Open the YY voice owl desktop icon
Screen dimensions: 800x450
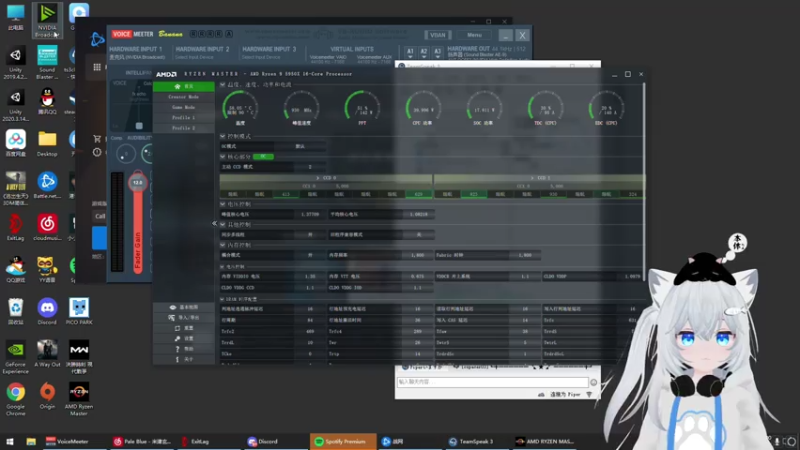[47, 269]
